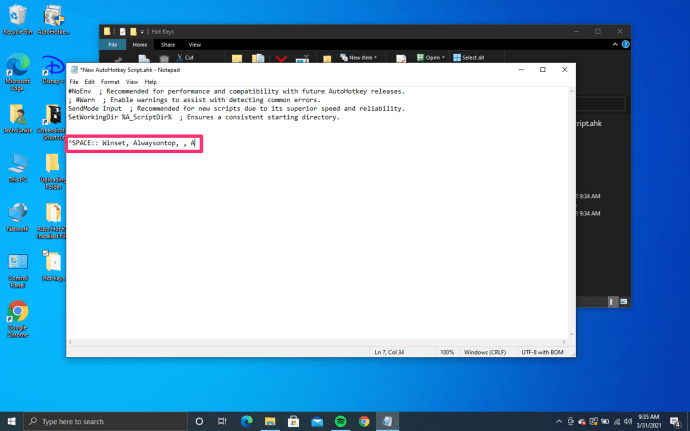Click the Properties icon in explorer ribbon
690x431 pixels.
(x=401, y=59)
